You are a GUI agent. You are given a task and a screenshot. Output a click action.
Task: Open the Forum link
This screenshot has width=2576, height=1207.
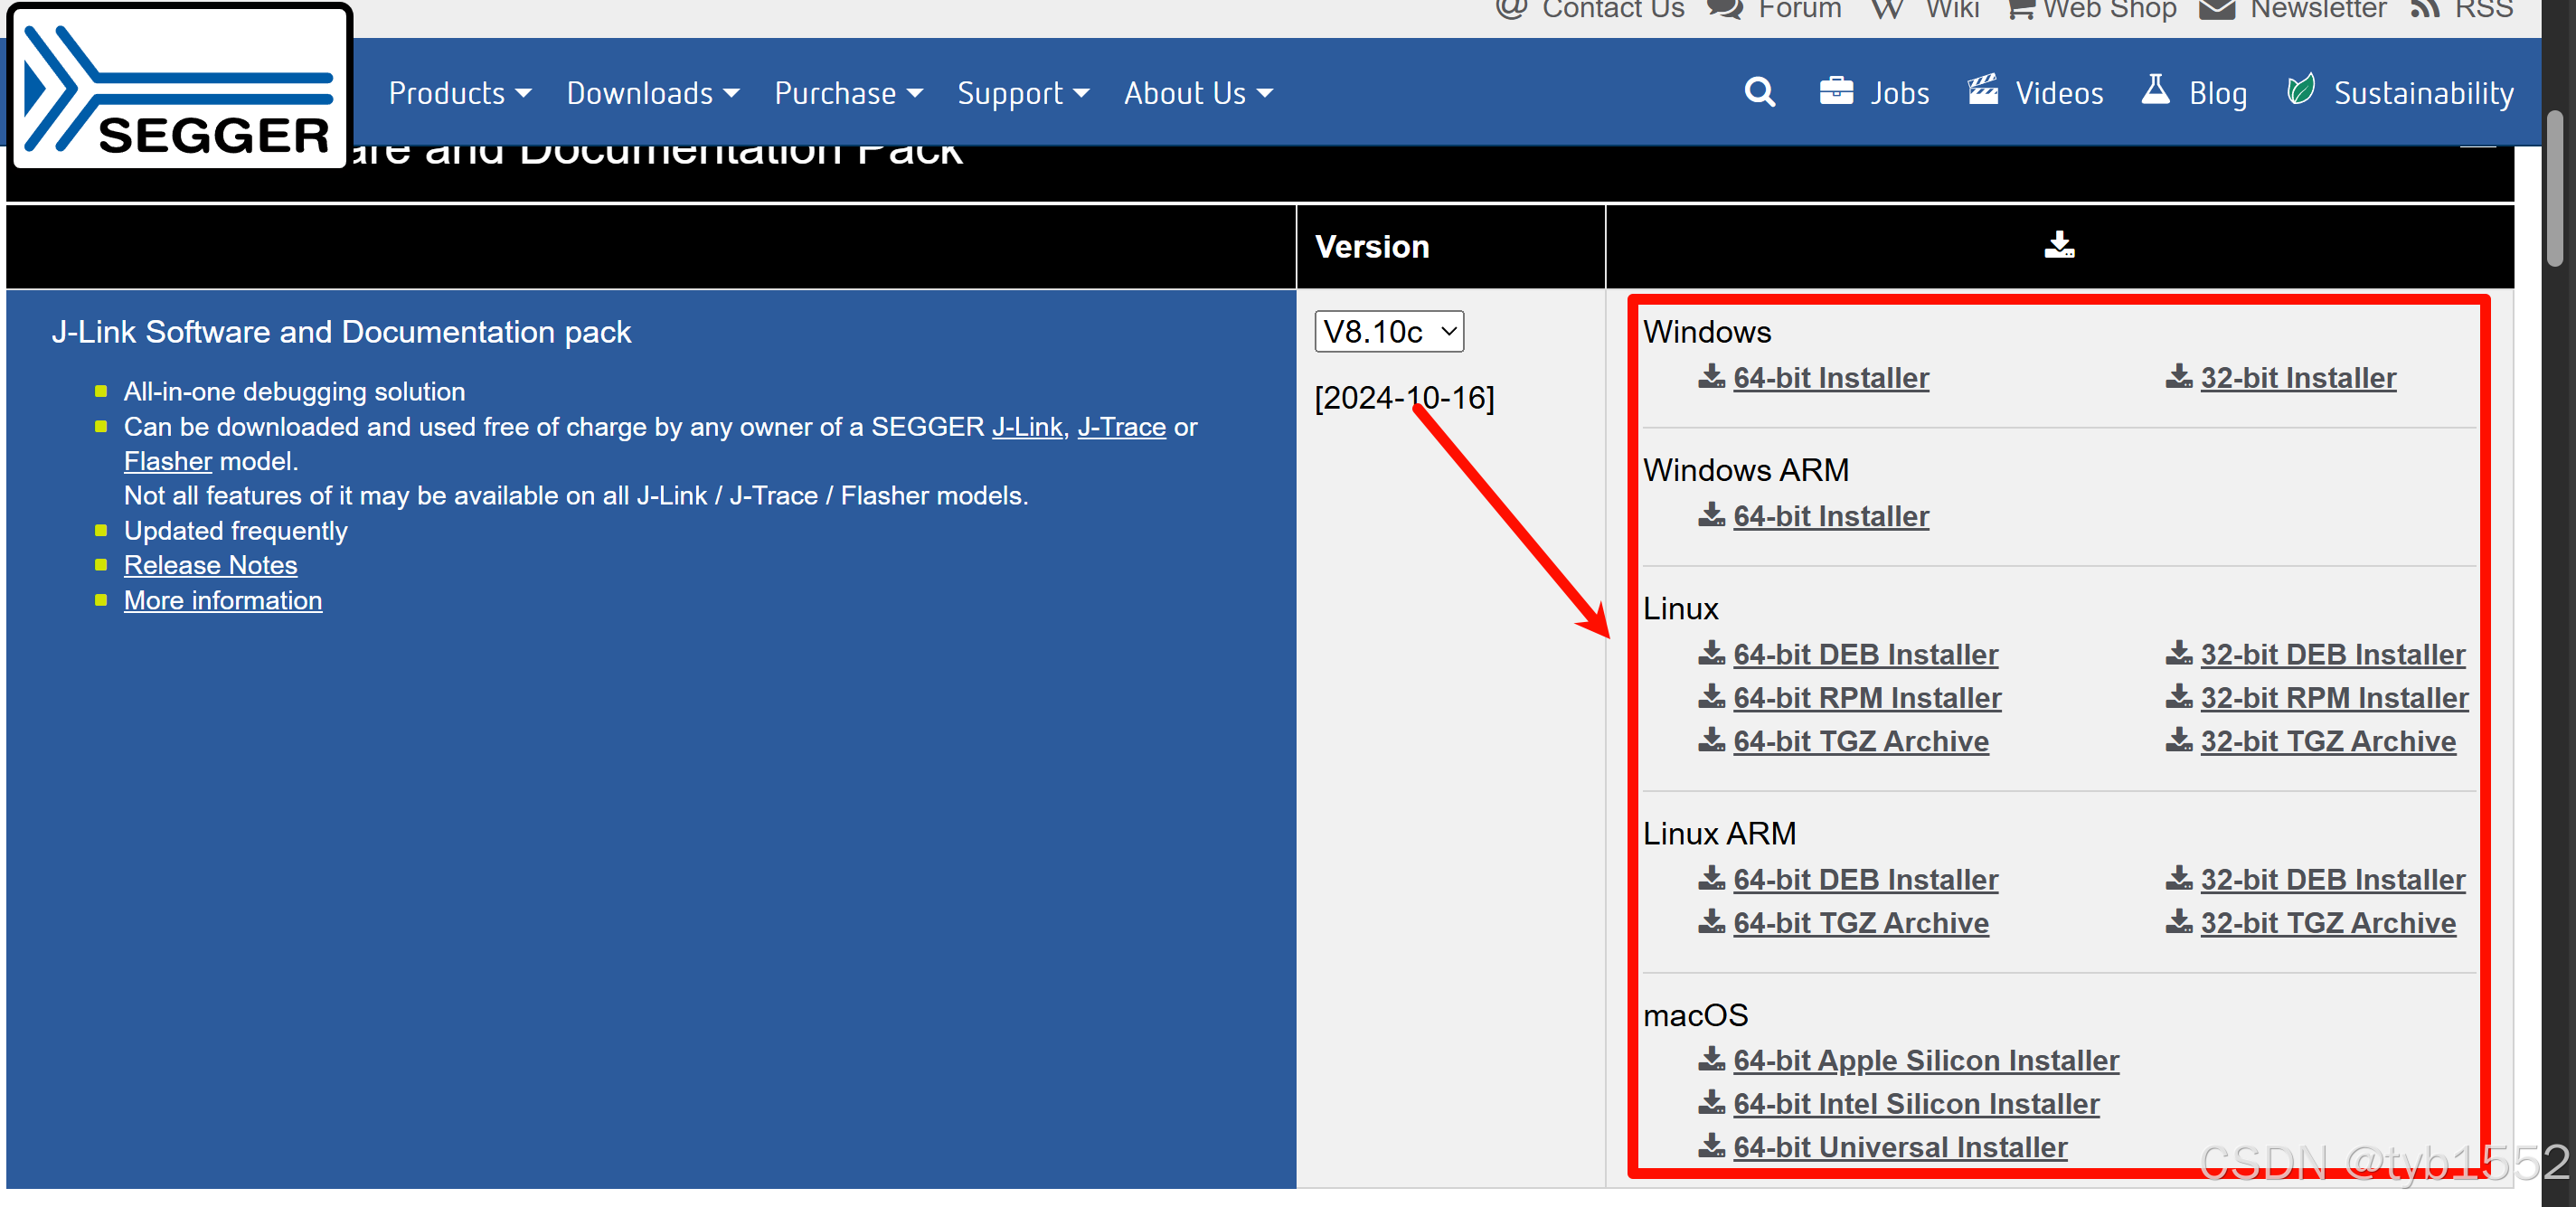[1800, 10]
